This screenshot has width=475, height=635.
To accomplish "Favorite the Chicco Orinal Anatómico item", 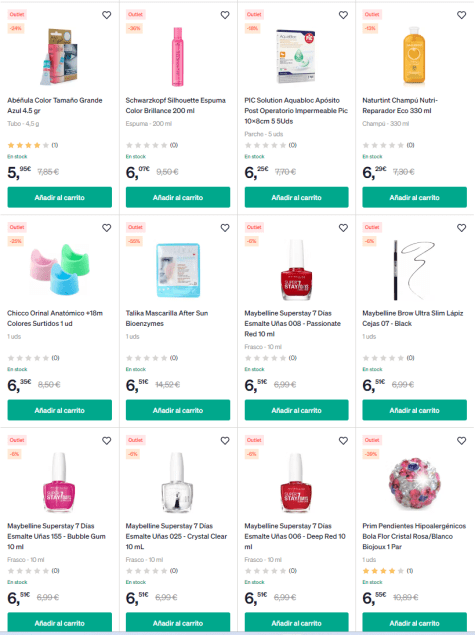I will pos(107,228).
